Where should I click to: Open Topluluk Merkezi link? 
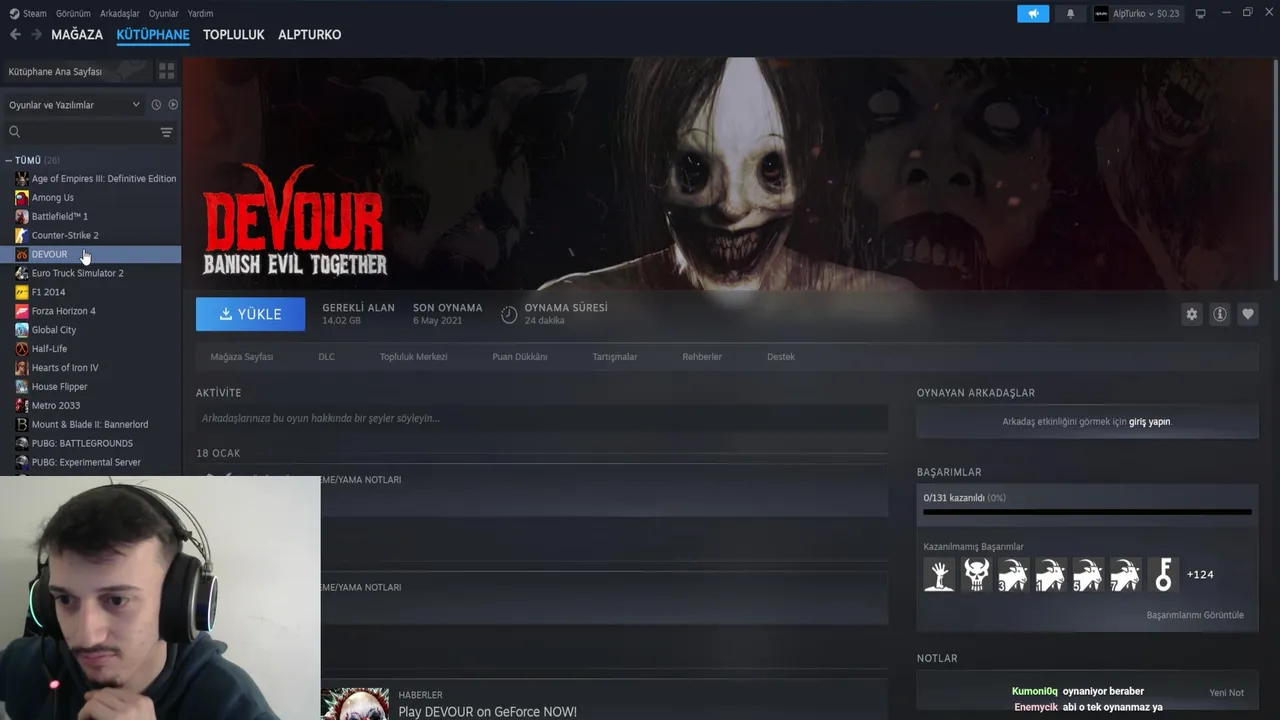pos(413,357)
